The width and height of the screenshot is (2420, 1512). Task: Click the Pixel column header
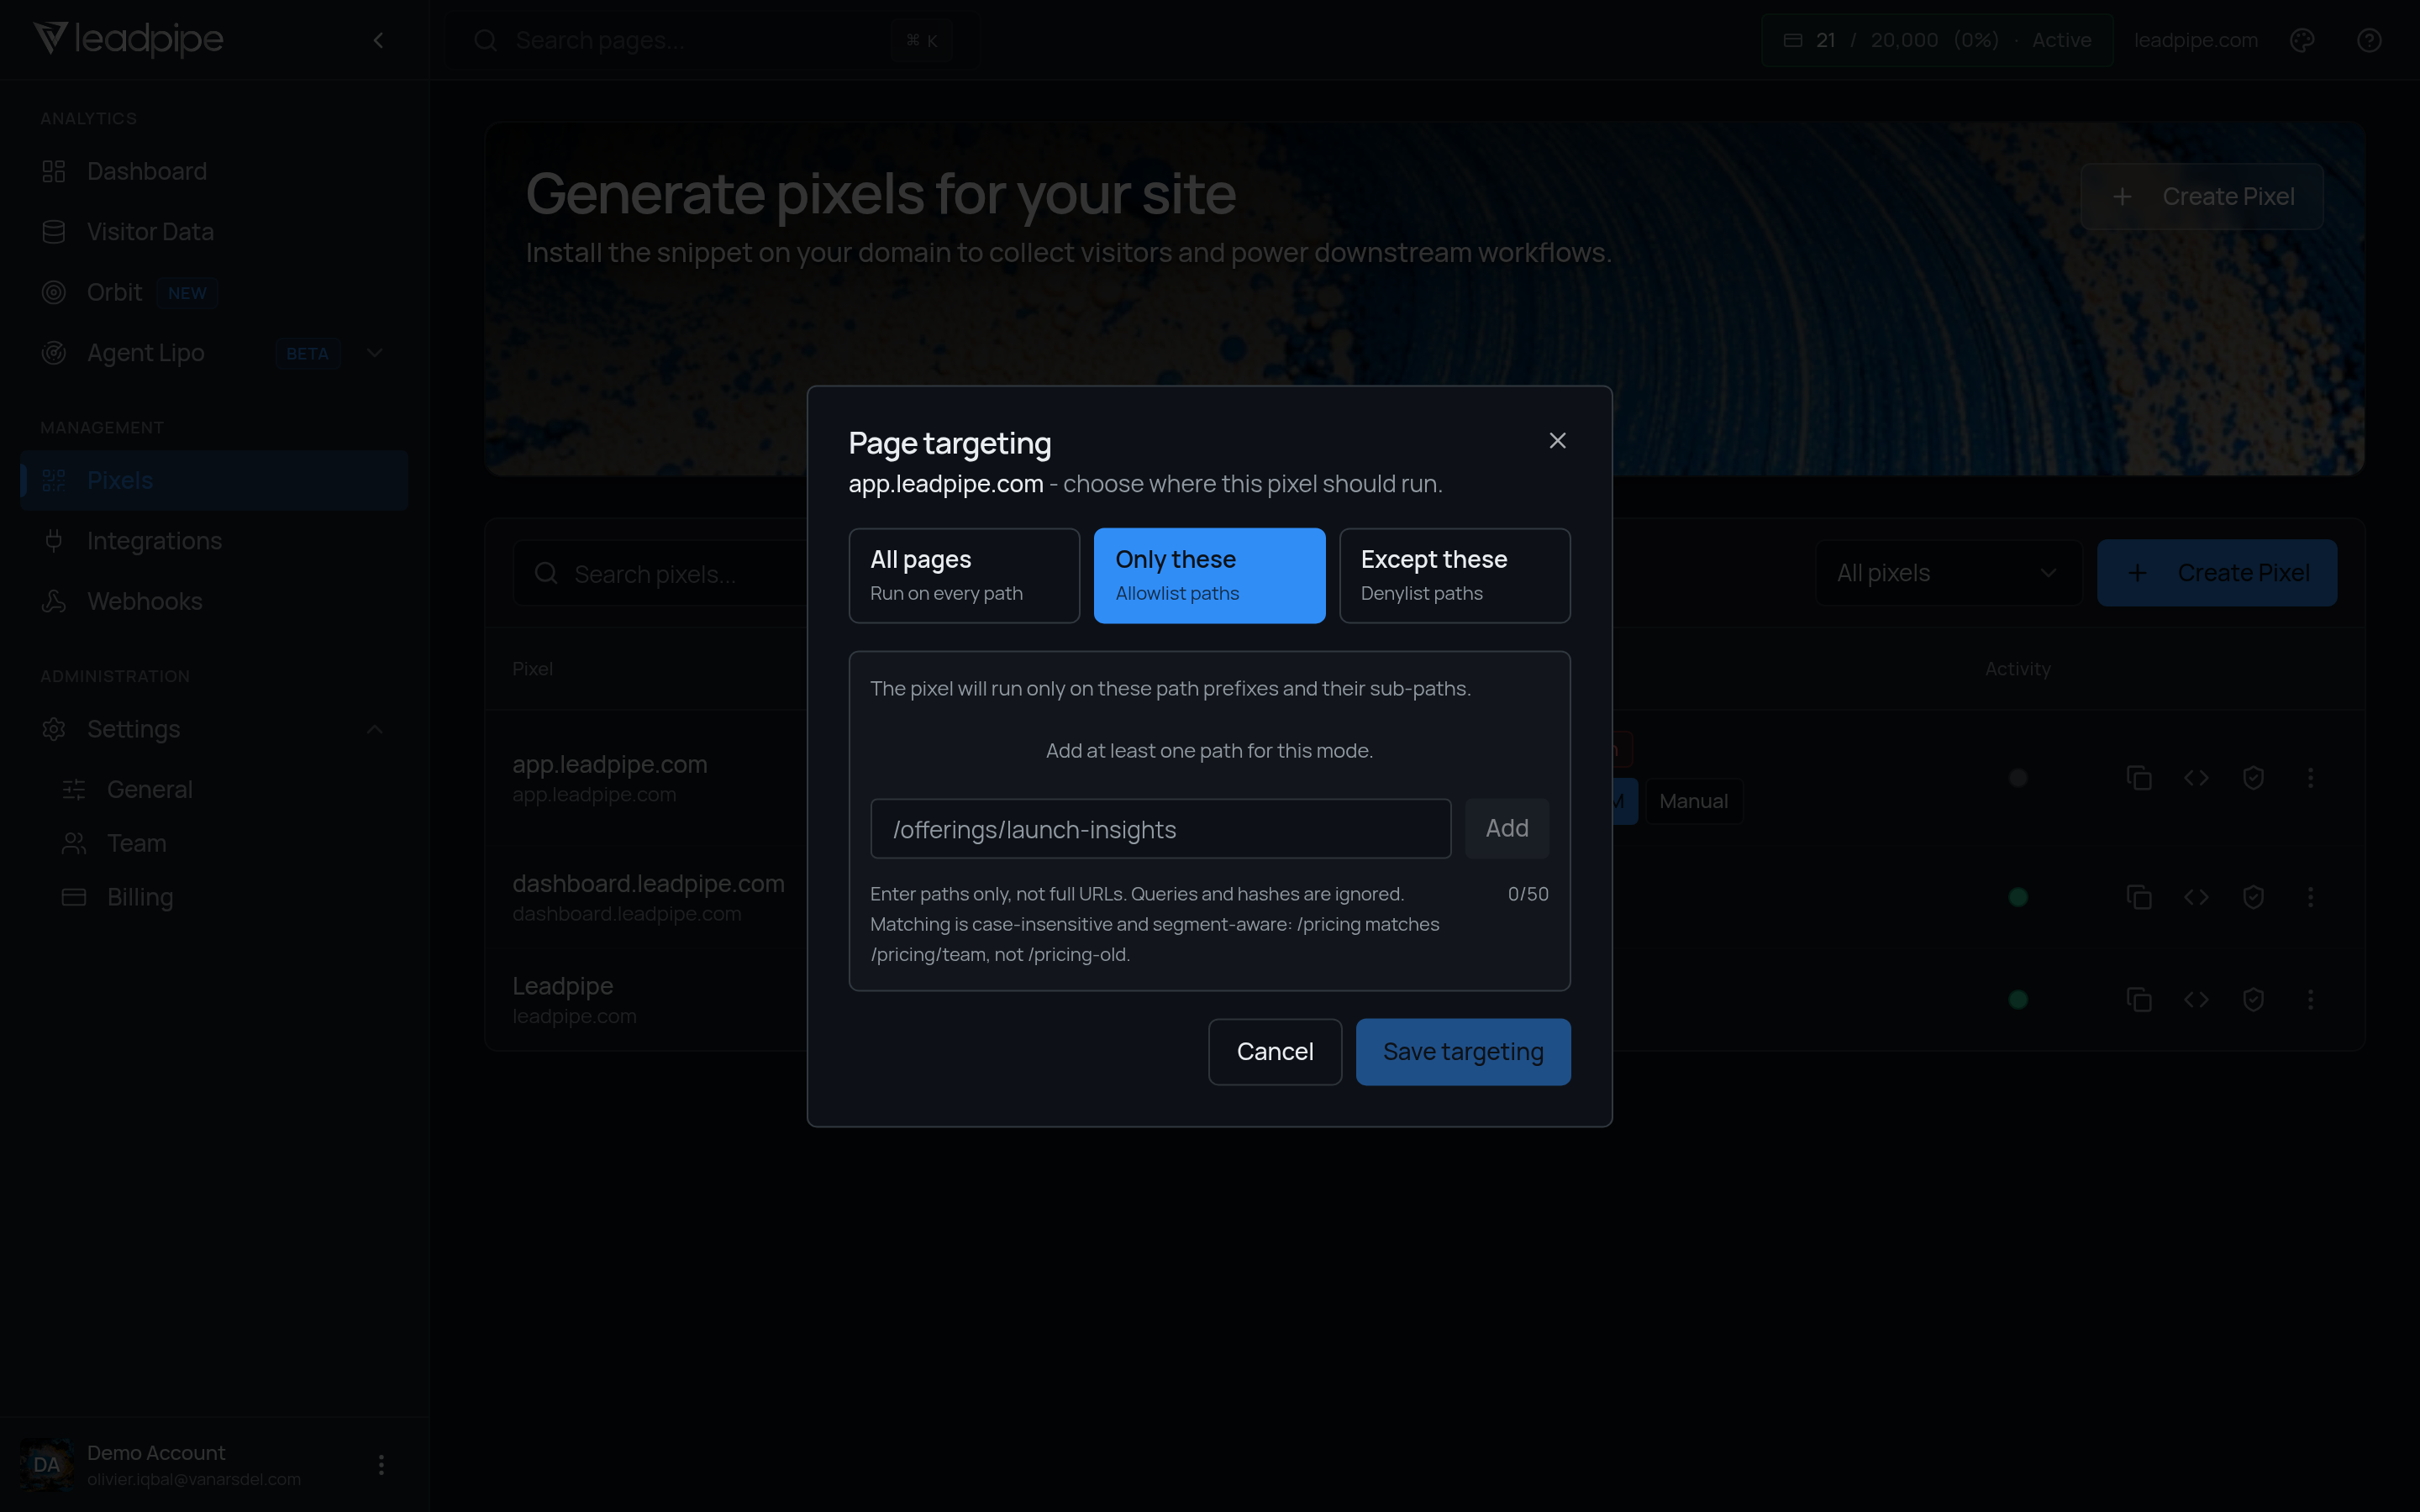(x=532, y=669)
